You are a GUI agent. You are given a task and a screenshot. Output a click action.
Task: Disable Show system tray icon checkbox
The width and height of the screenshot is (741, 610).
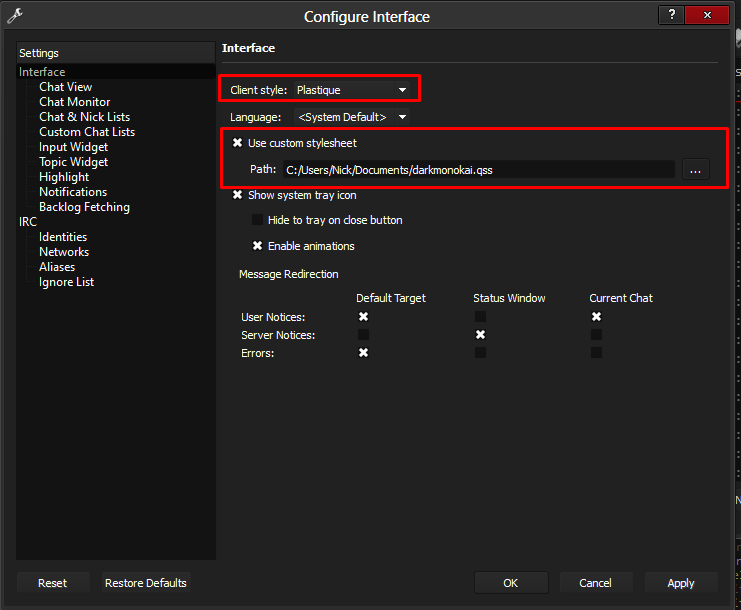[x=238, y=195]
